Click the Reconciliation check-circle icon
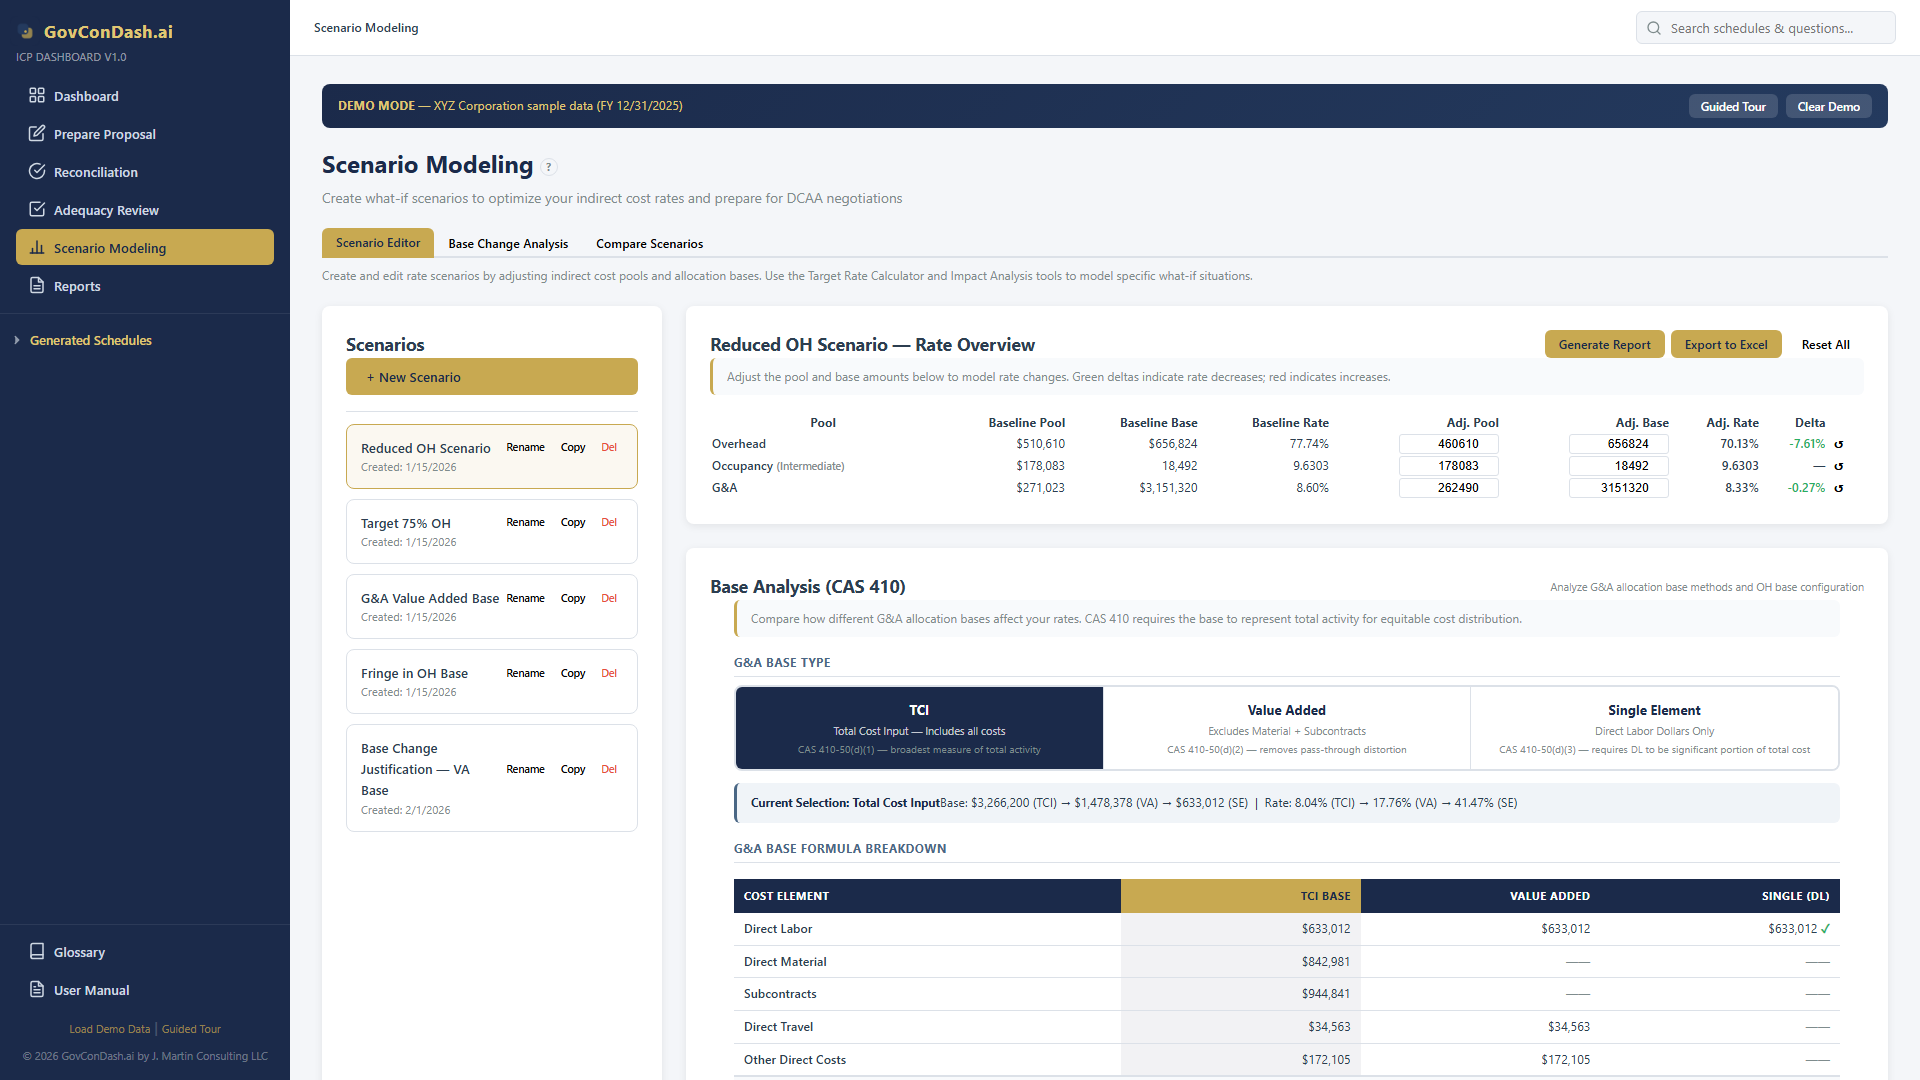1920x1080 pixels. coord(37,172)
